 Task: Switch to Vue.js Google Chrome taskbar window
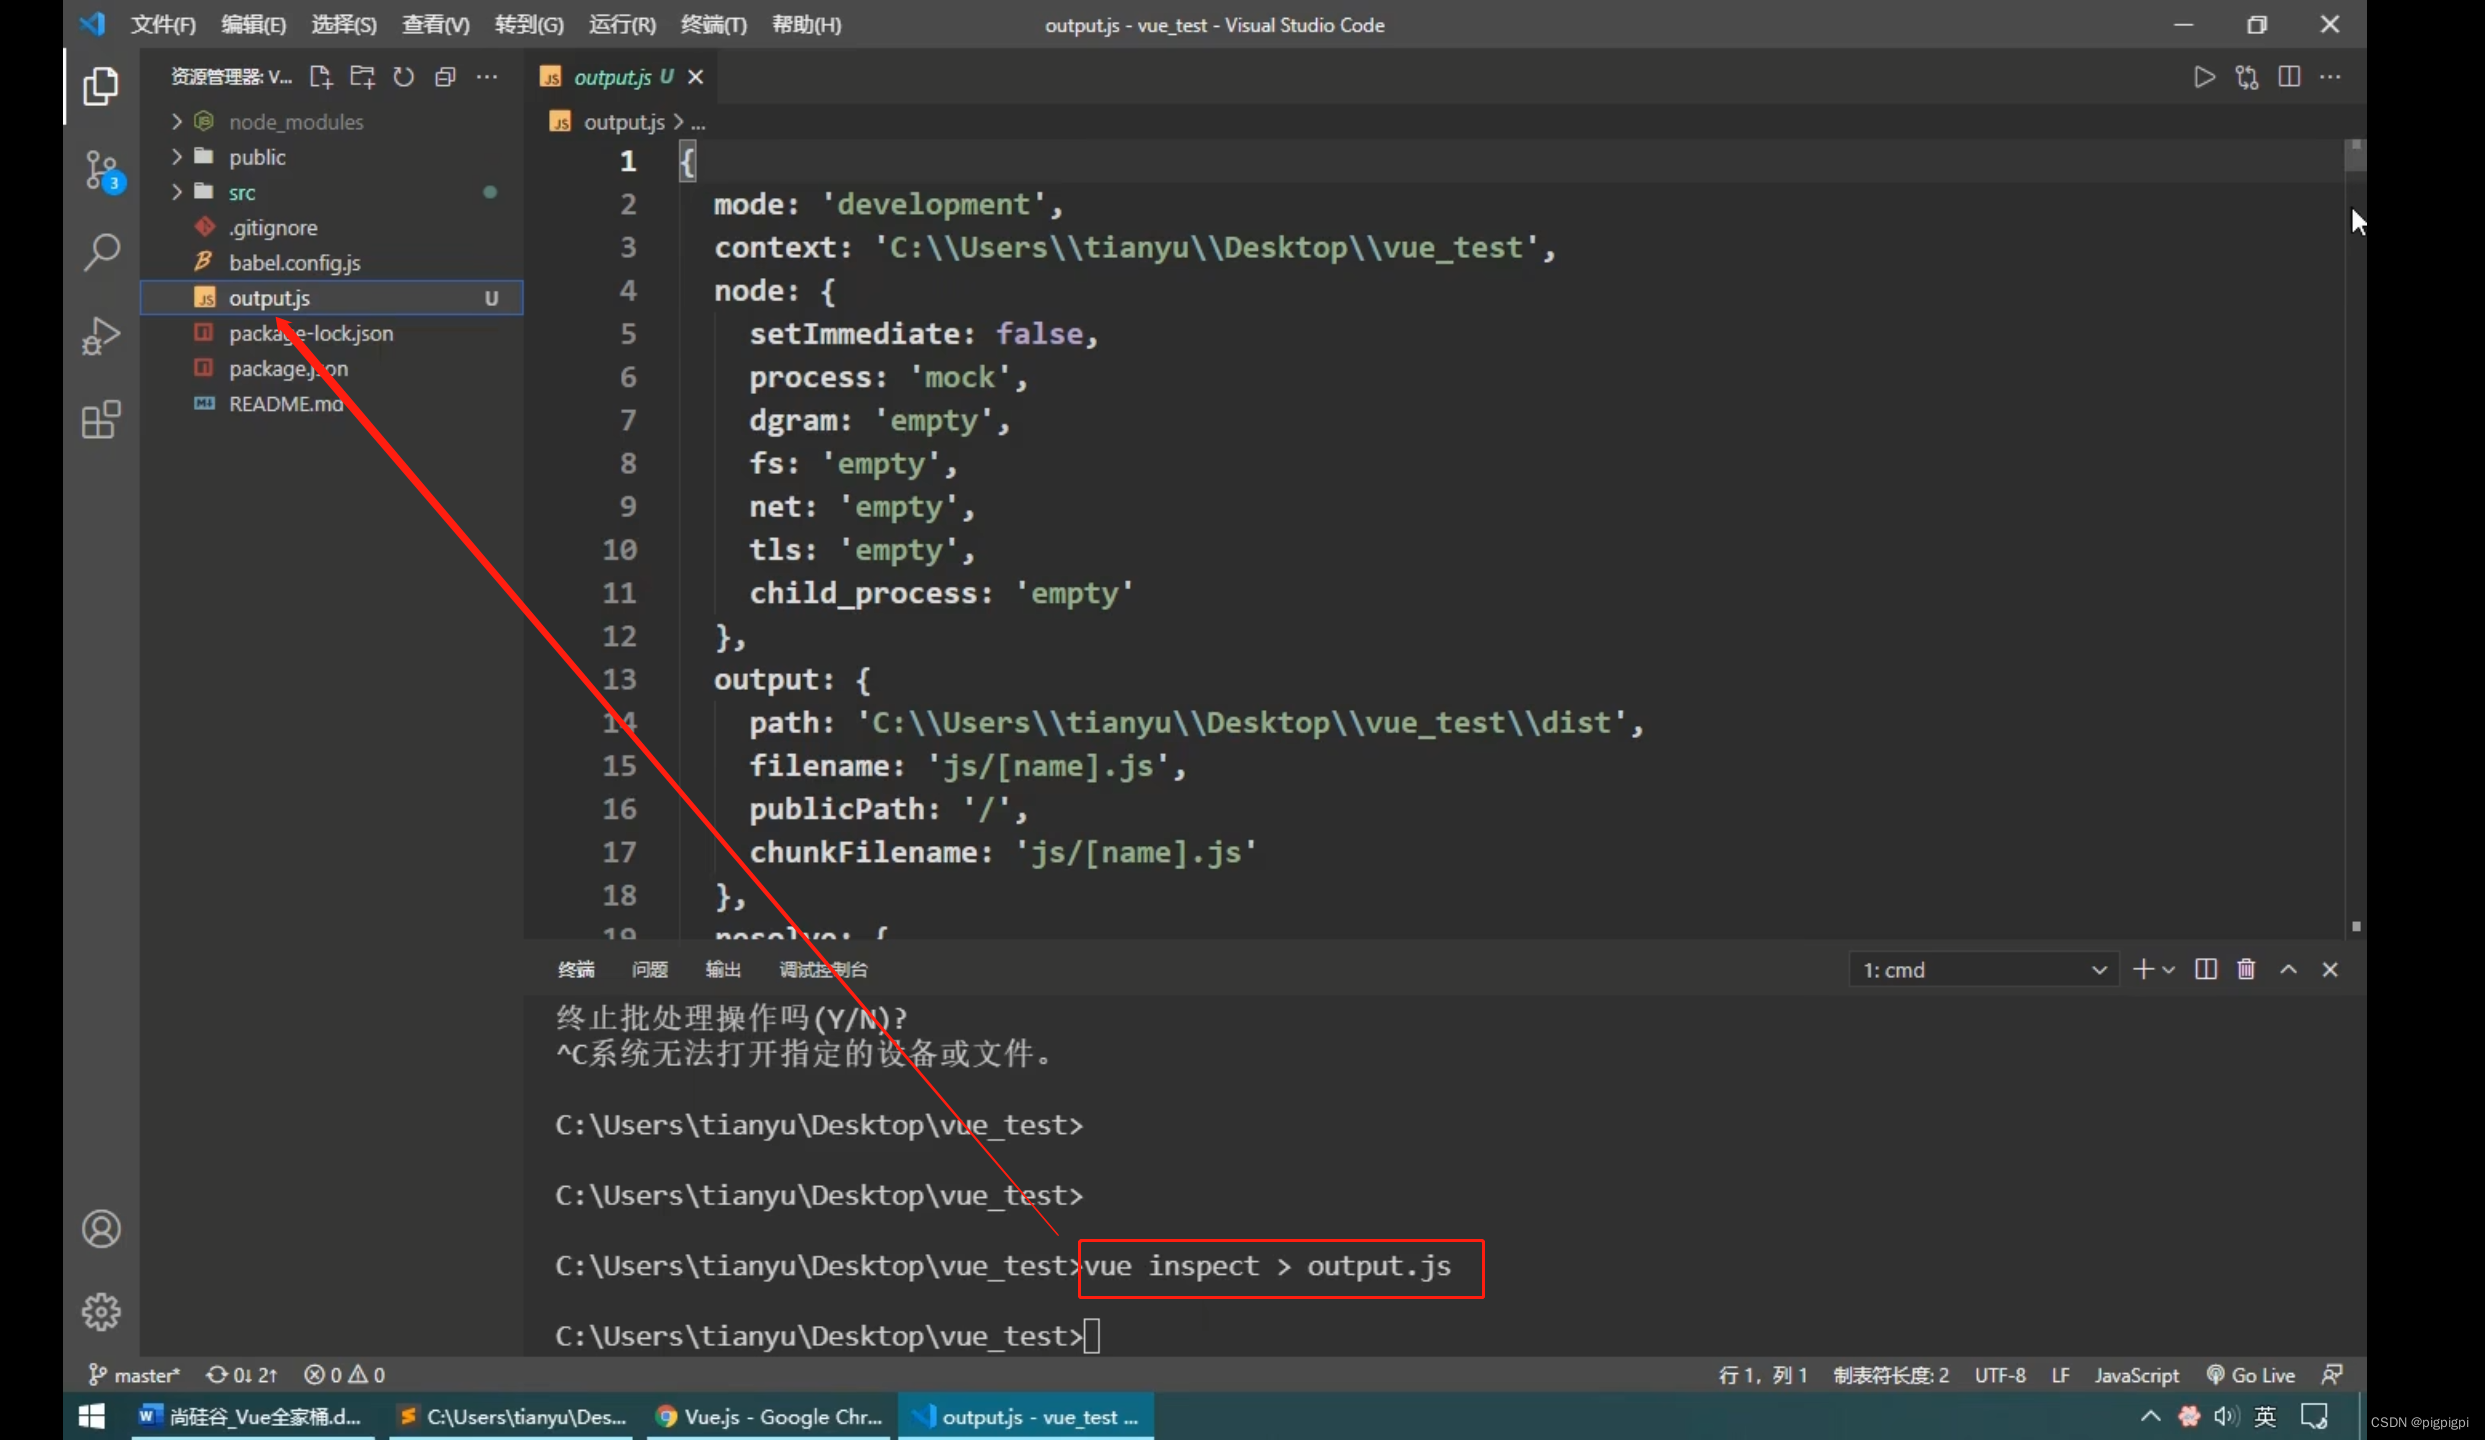tap(769, 1416)
